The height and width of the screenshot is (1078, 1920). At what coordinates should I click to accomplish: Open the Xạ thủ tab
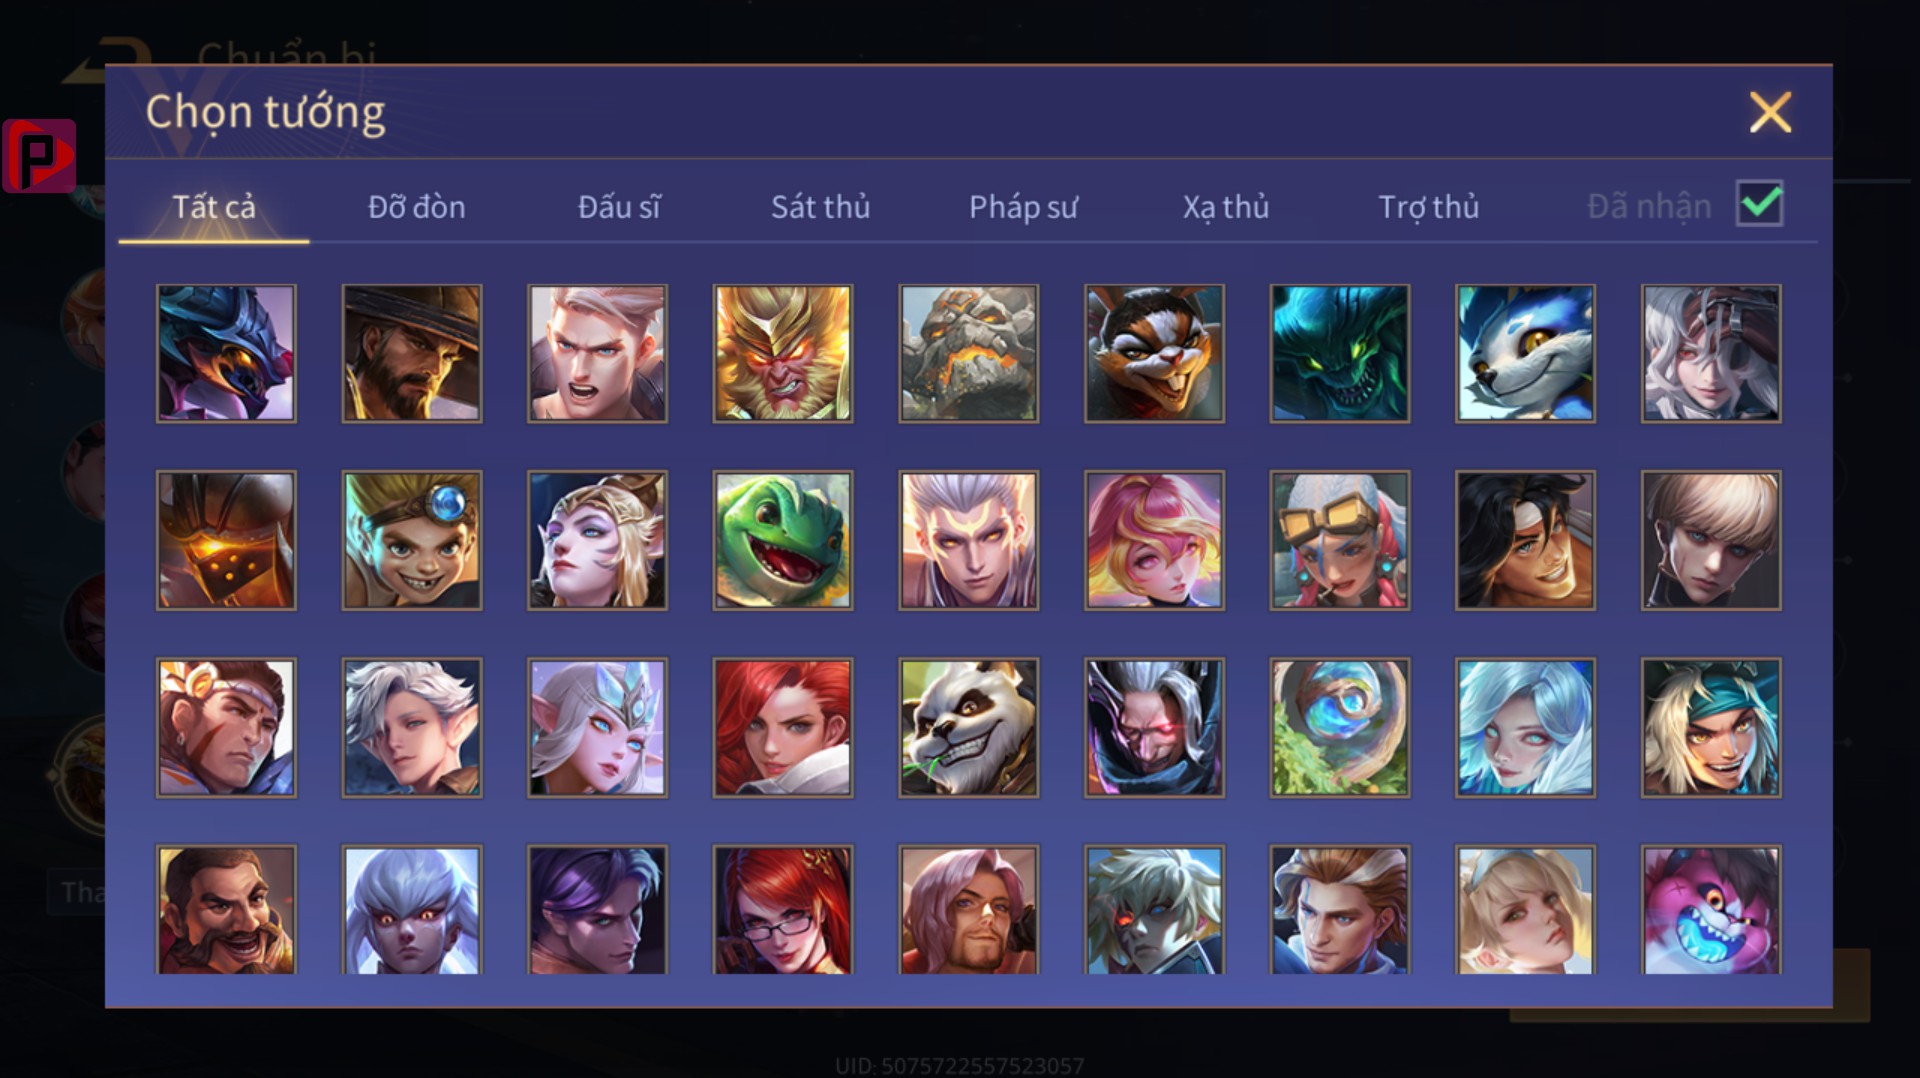(x=1226, y=207)
